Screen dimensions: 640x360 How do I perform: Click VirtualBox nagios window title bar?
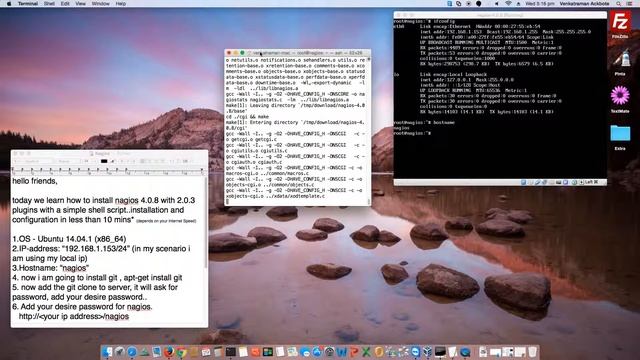500,15
